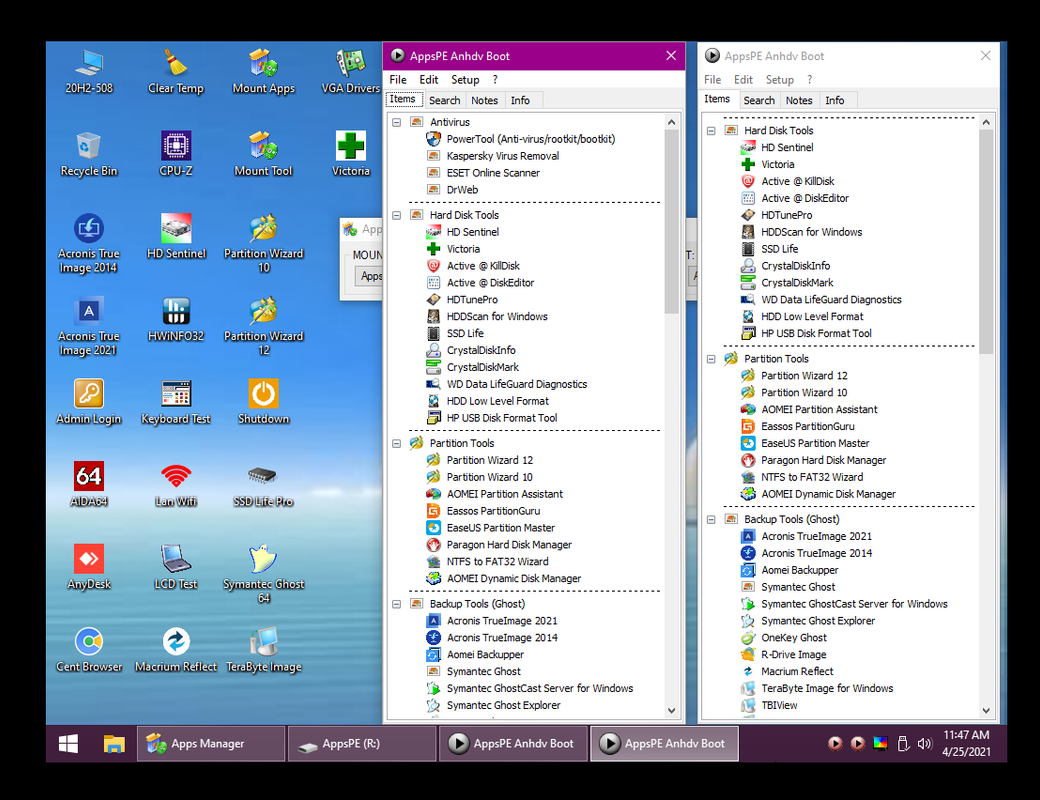Open File menu in left AppsPE window
This screenshot has height=800, width=1040.
click(398, 80)
